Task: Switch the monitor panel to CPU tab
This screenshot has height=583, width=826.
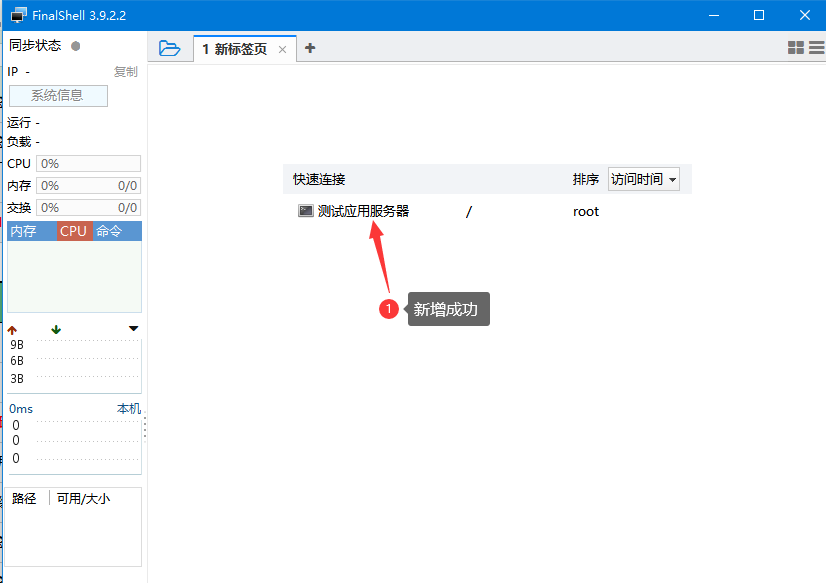Action: pyautogui.click(x=73, y=231)
